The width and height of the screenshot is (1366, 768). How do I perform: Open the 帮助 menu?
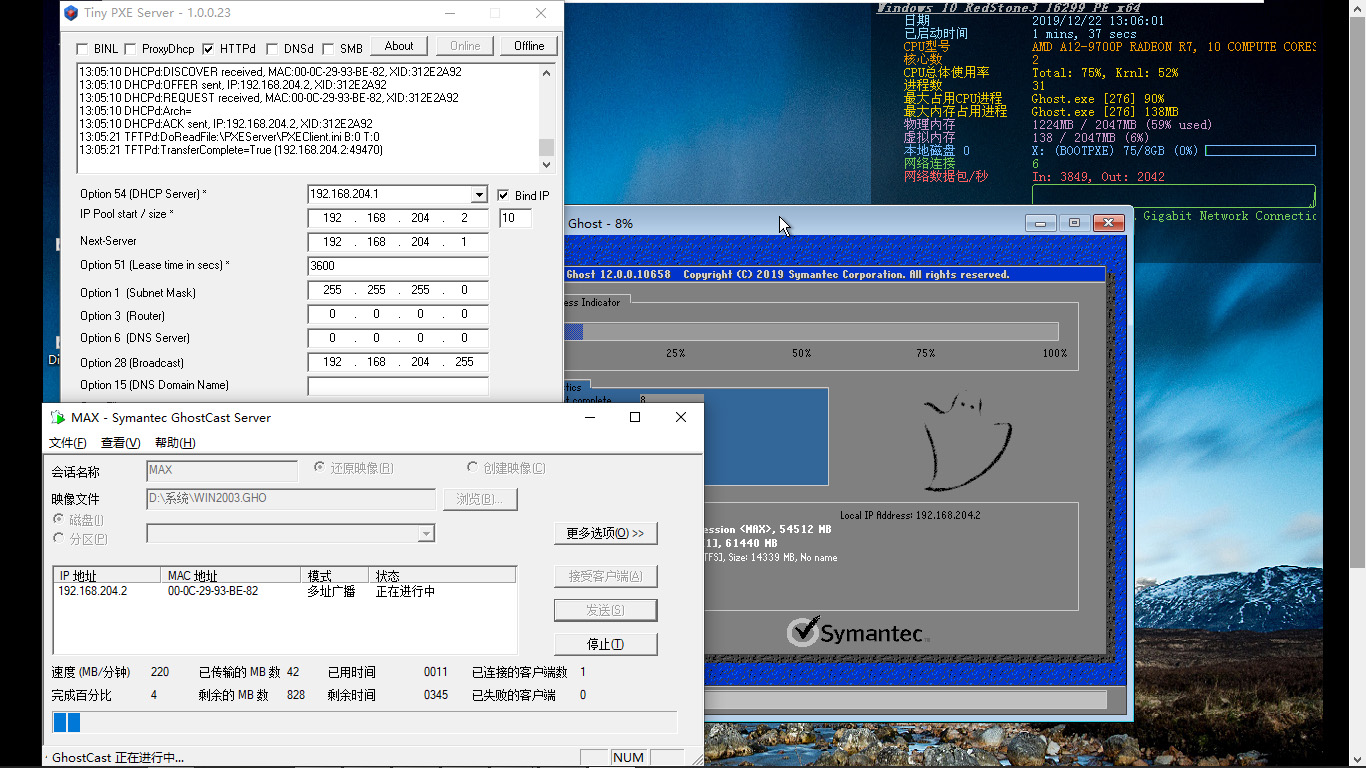(x=175, y=442)
